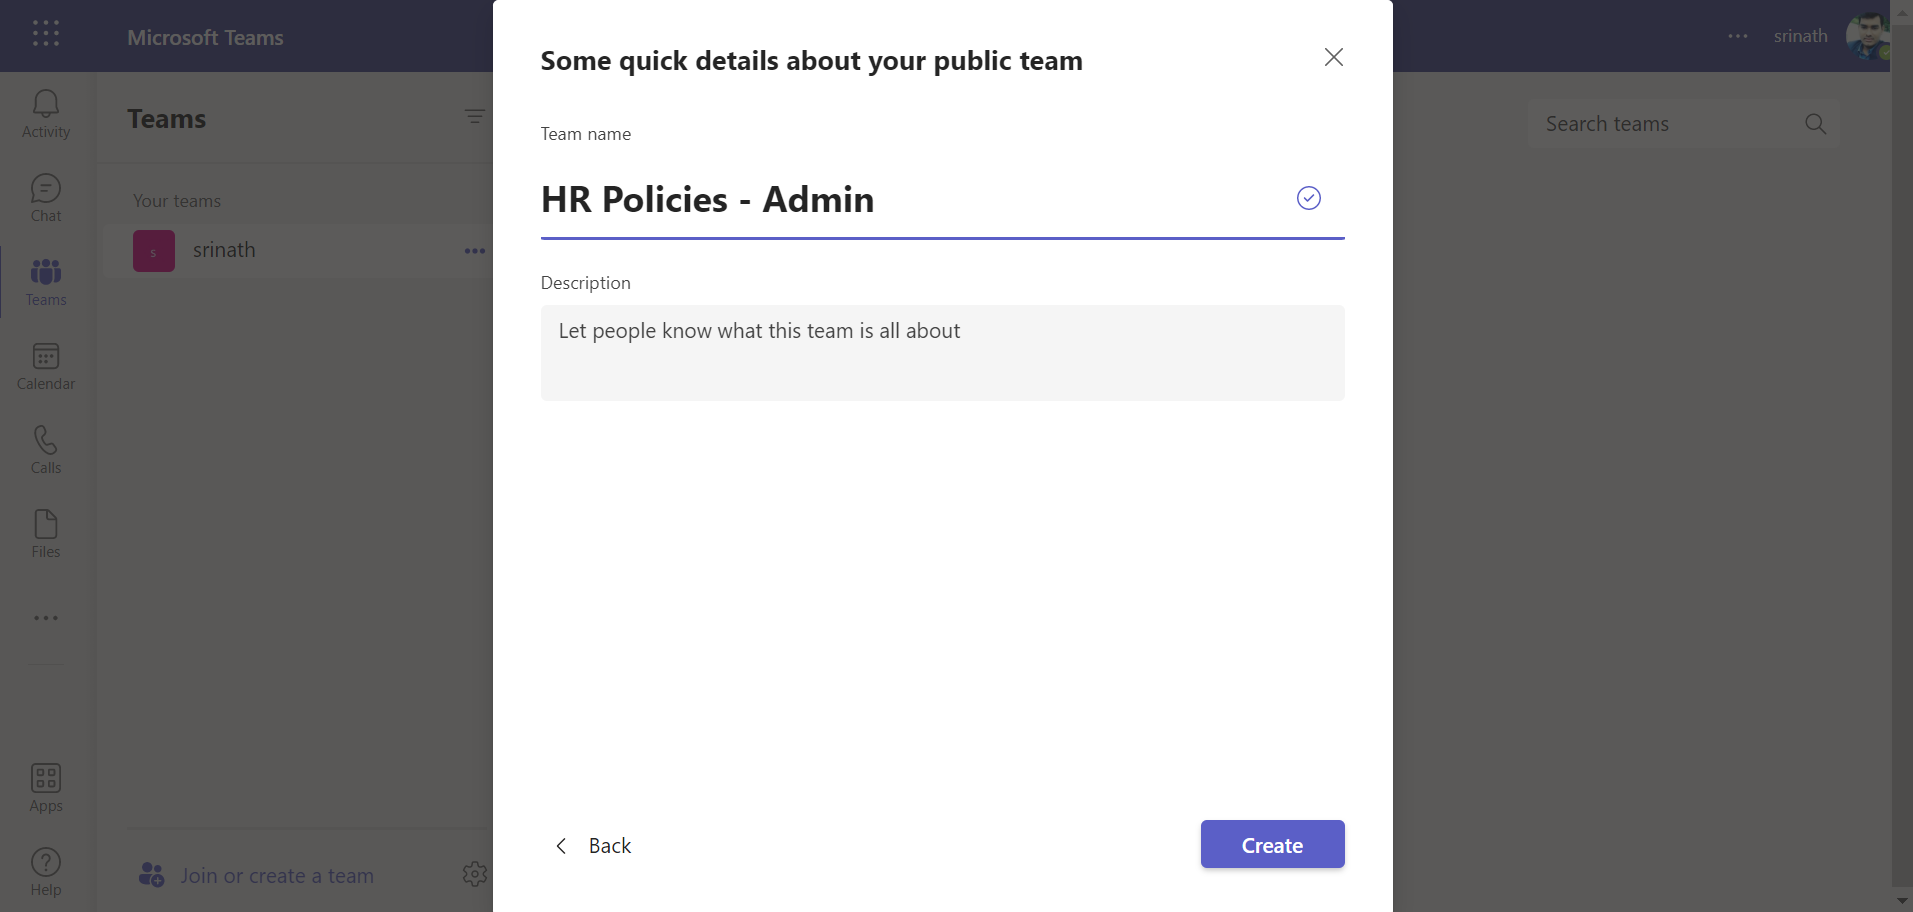This screenshot has width=1913, height=912.
Task: Click the Description text box
Action: pos(942,353)
